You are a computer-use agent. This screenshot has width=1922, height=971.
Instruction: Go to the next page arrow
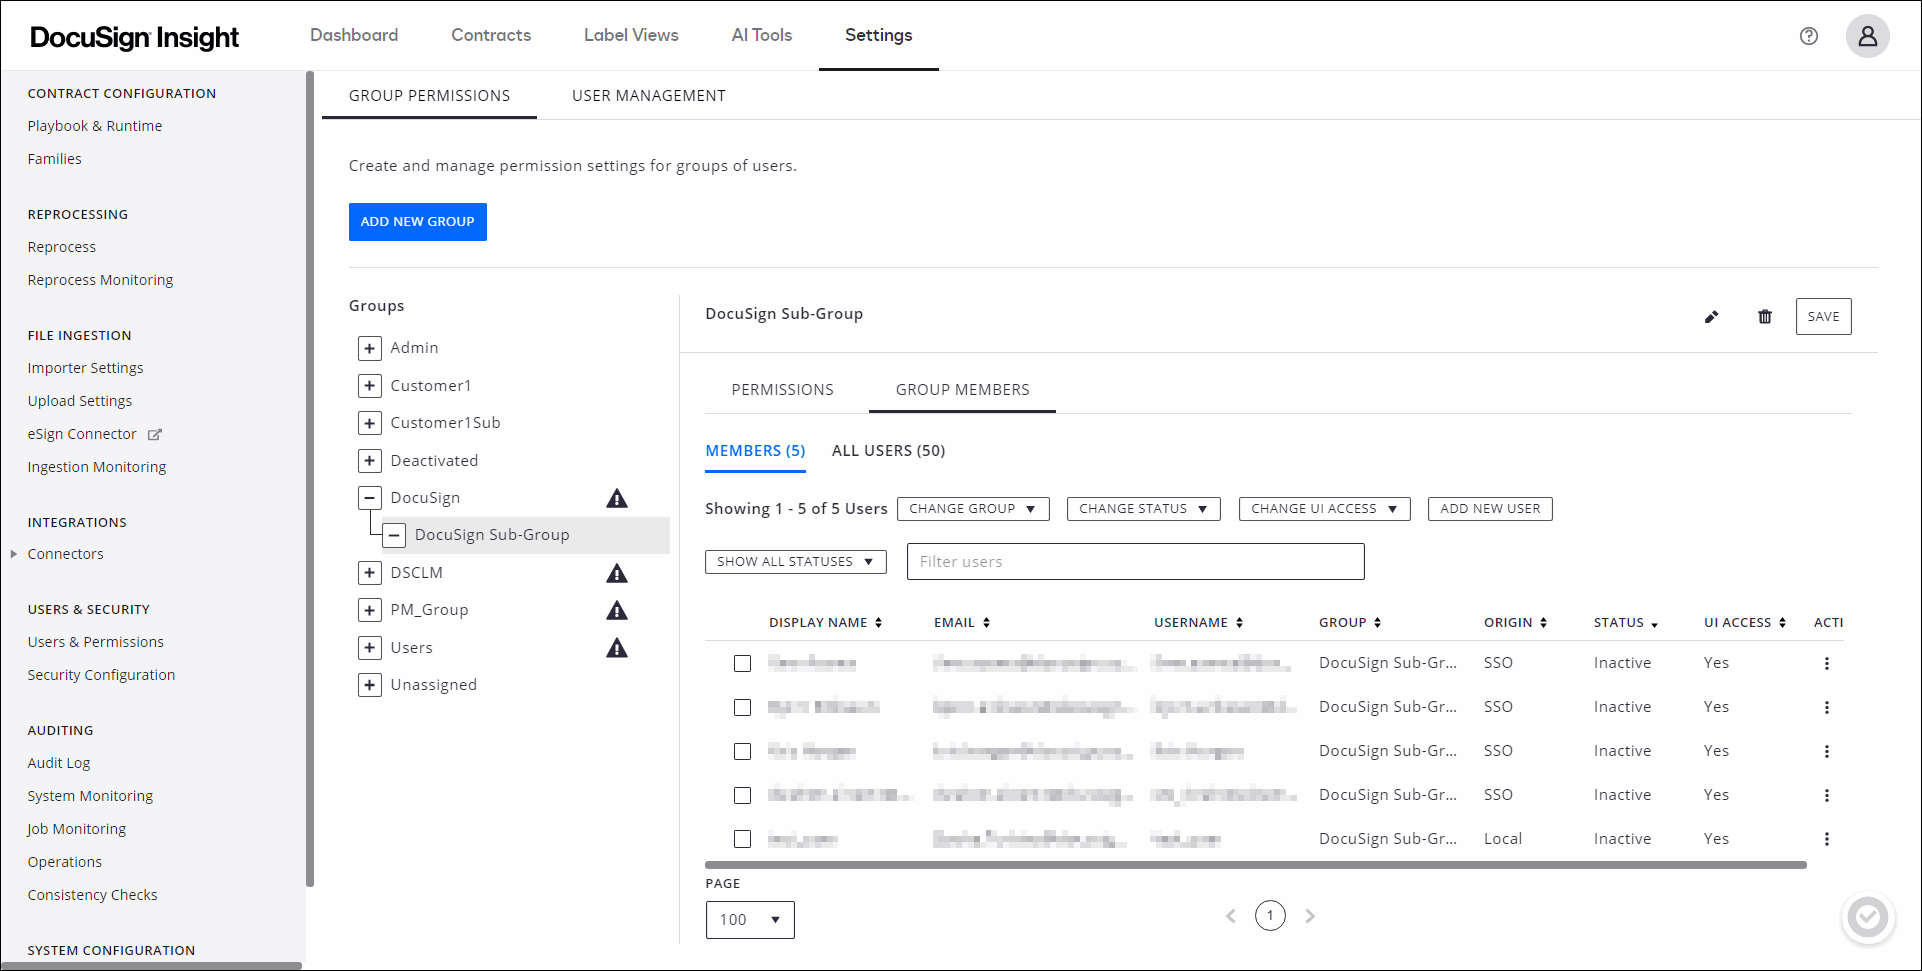click(1310, 916)
